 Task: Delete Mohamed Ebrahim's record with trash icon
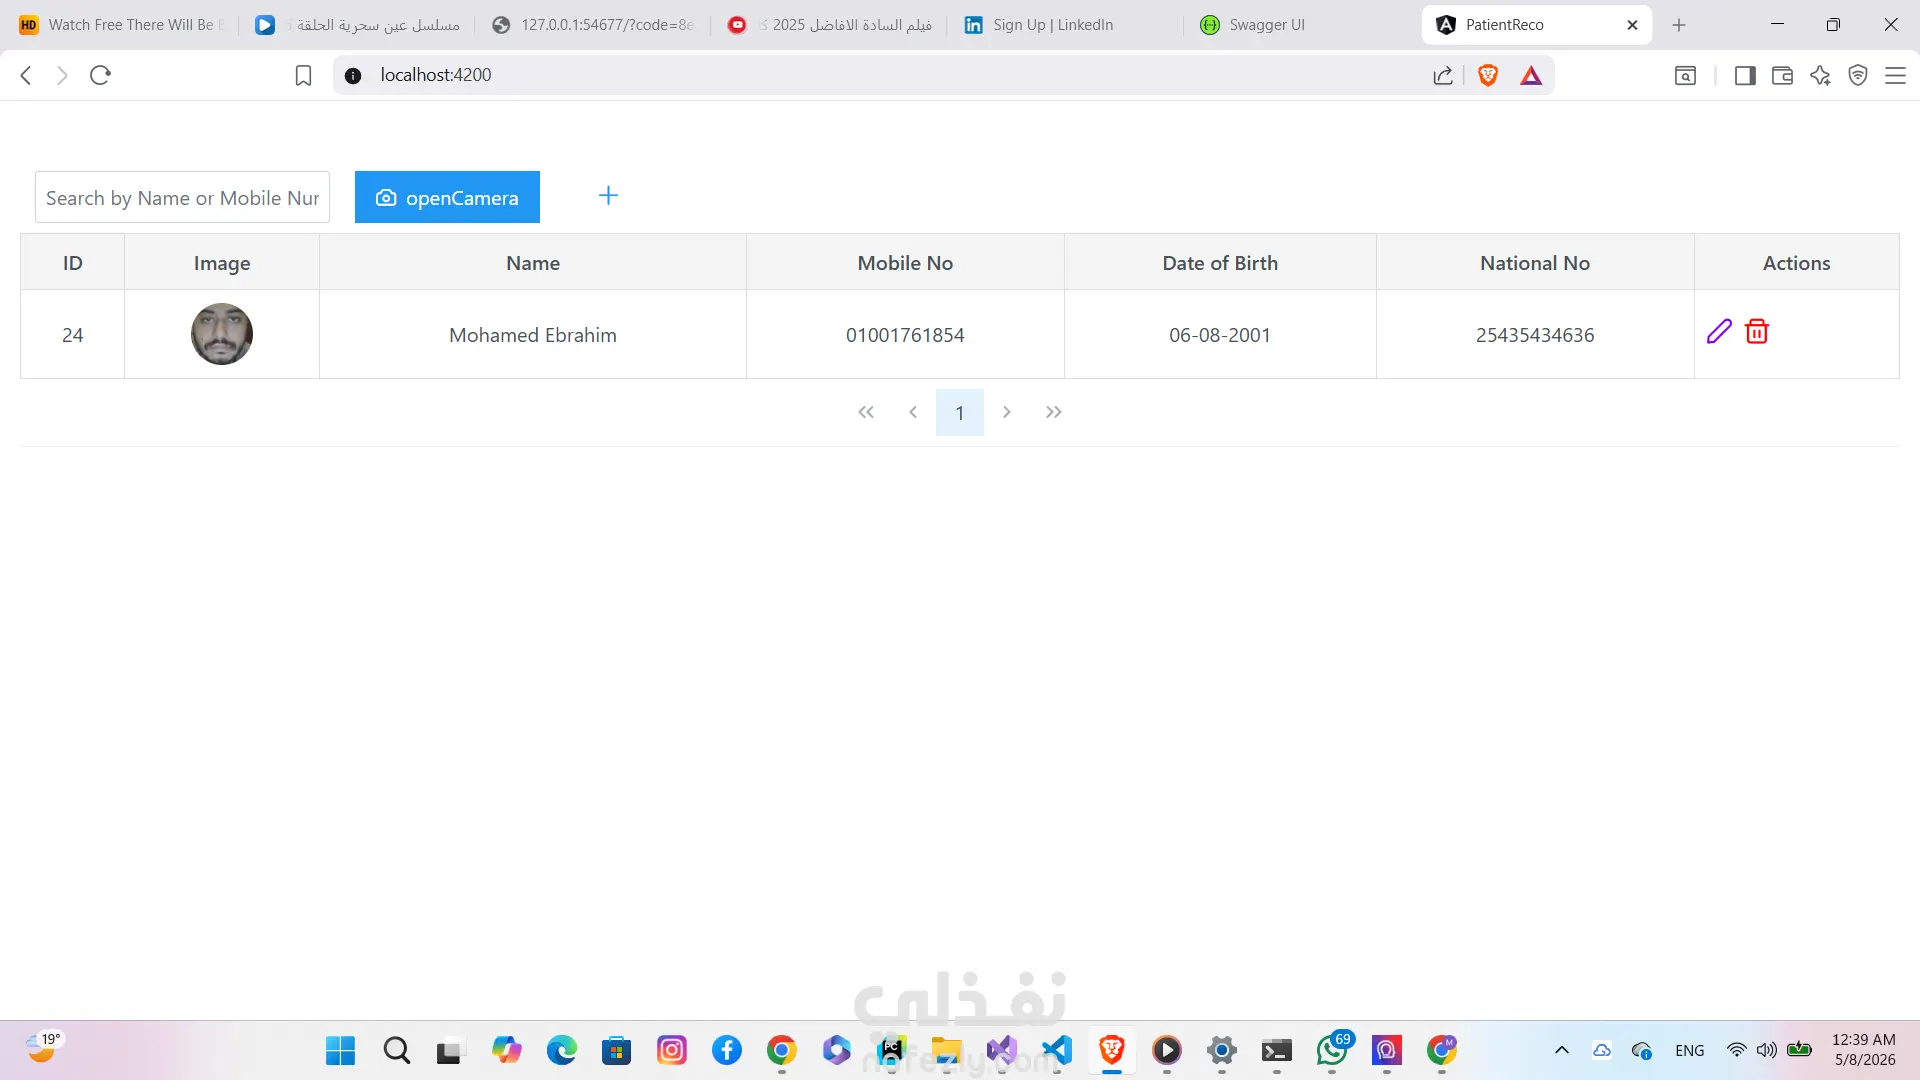click(1757, 332)
